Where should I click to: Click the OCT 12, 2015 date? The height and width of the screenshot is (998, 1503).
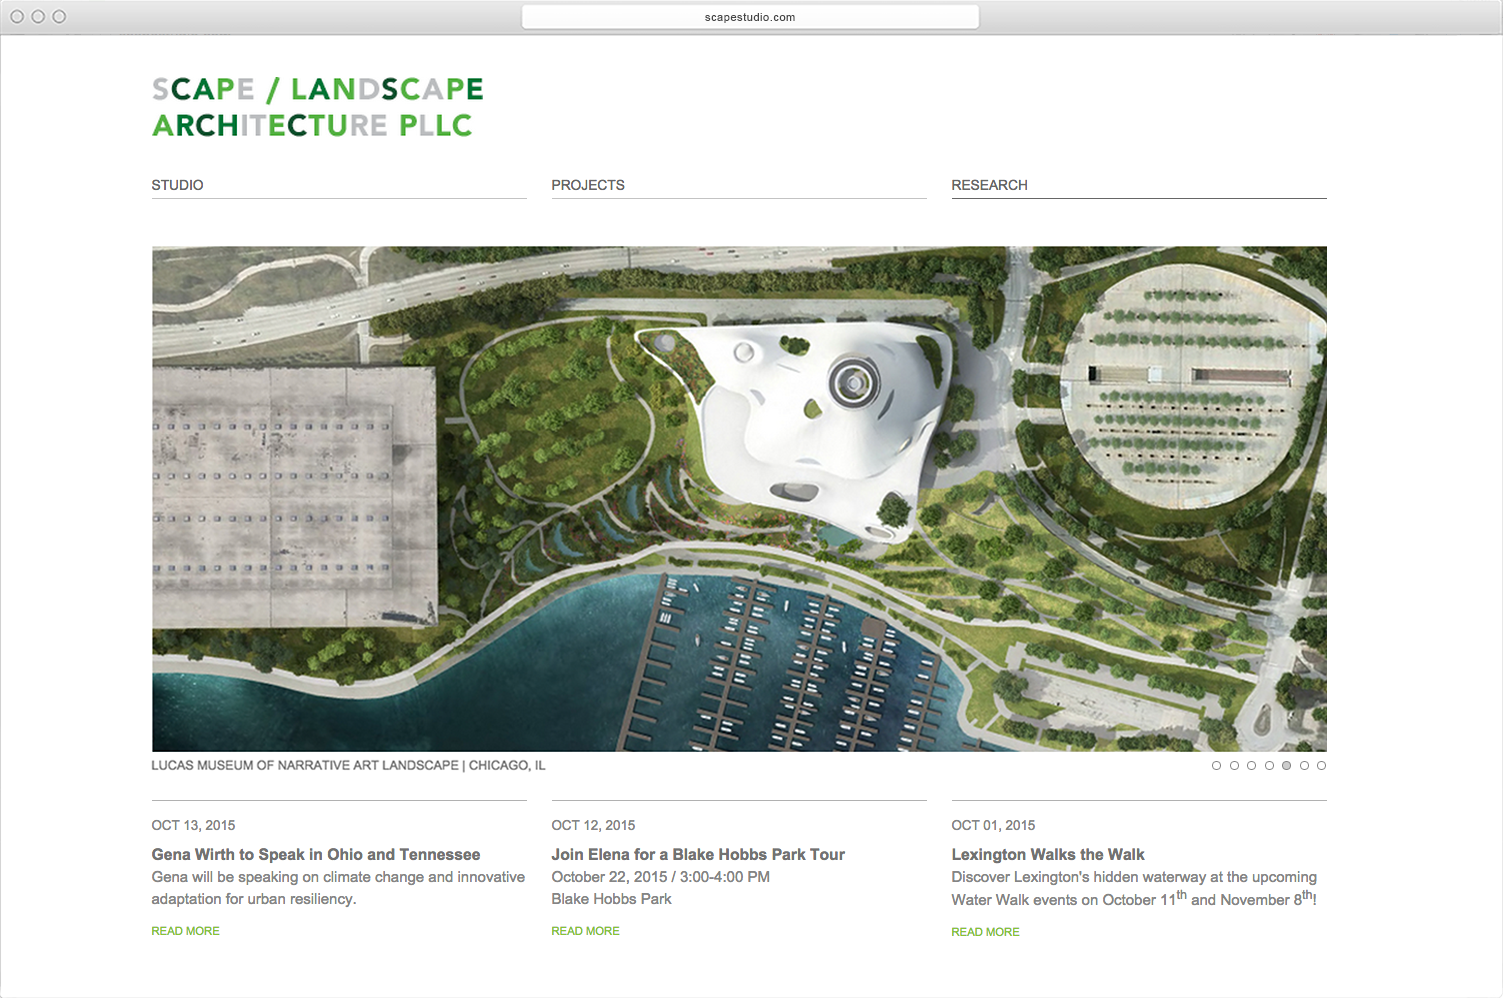(x=593, y=825)
